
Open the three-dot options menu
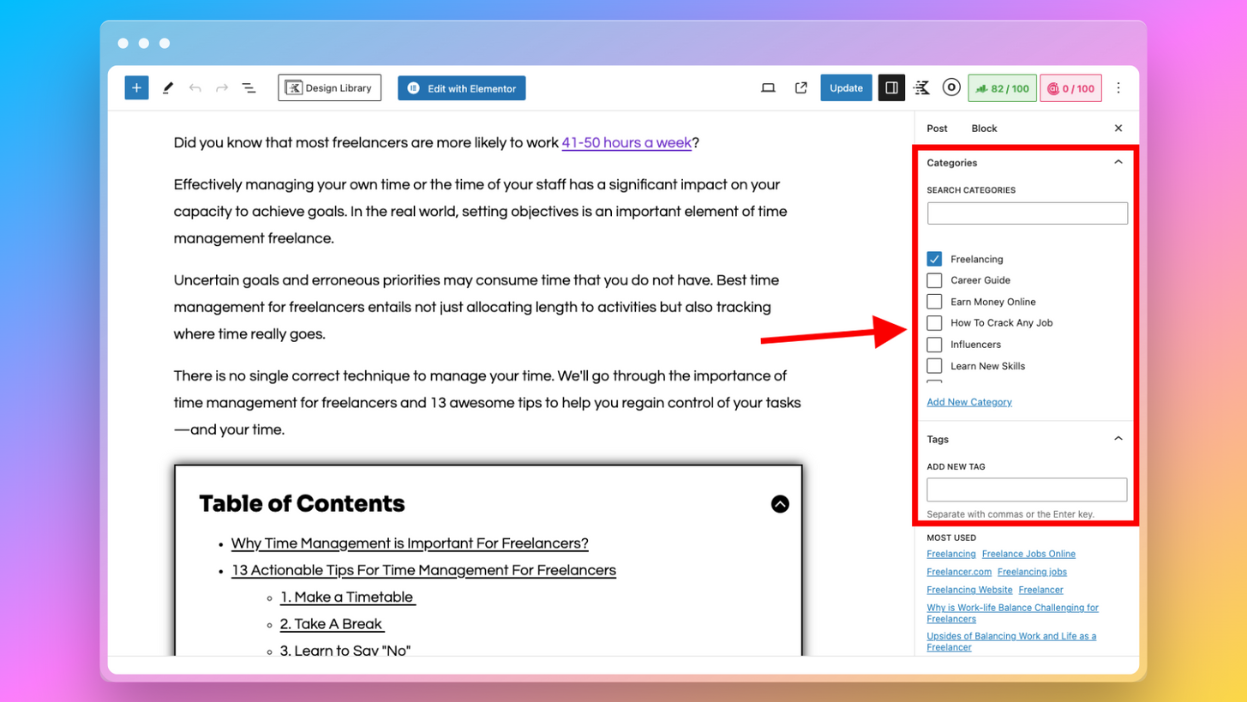tap(1118, 87)
